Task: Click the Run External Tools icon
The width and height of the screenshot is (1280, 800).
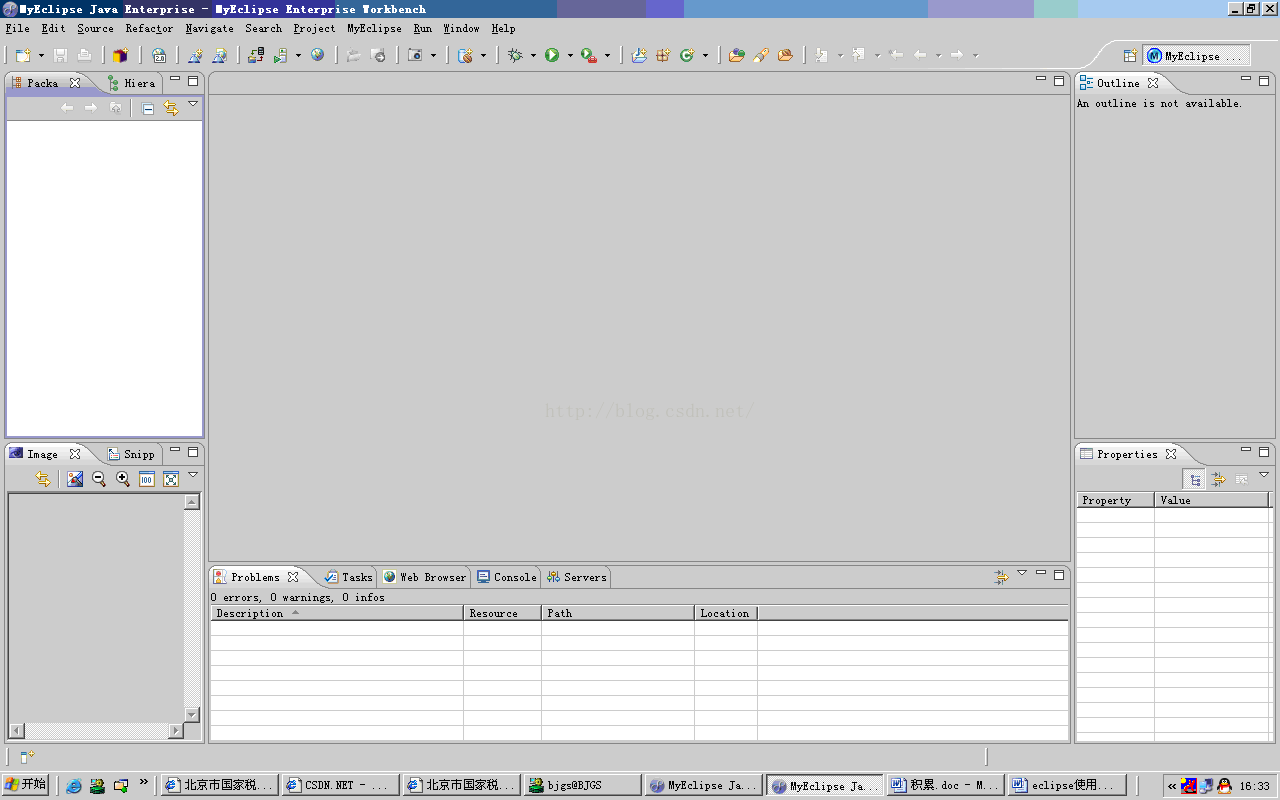Action: pyautogui.click(x=589, y=56)
